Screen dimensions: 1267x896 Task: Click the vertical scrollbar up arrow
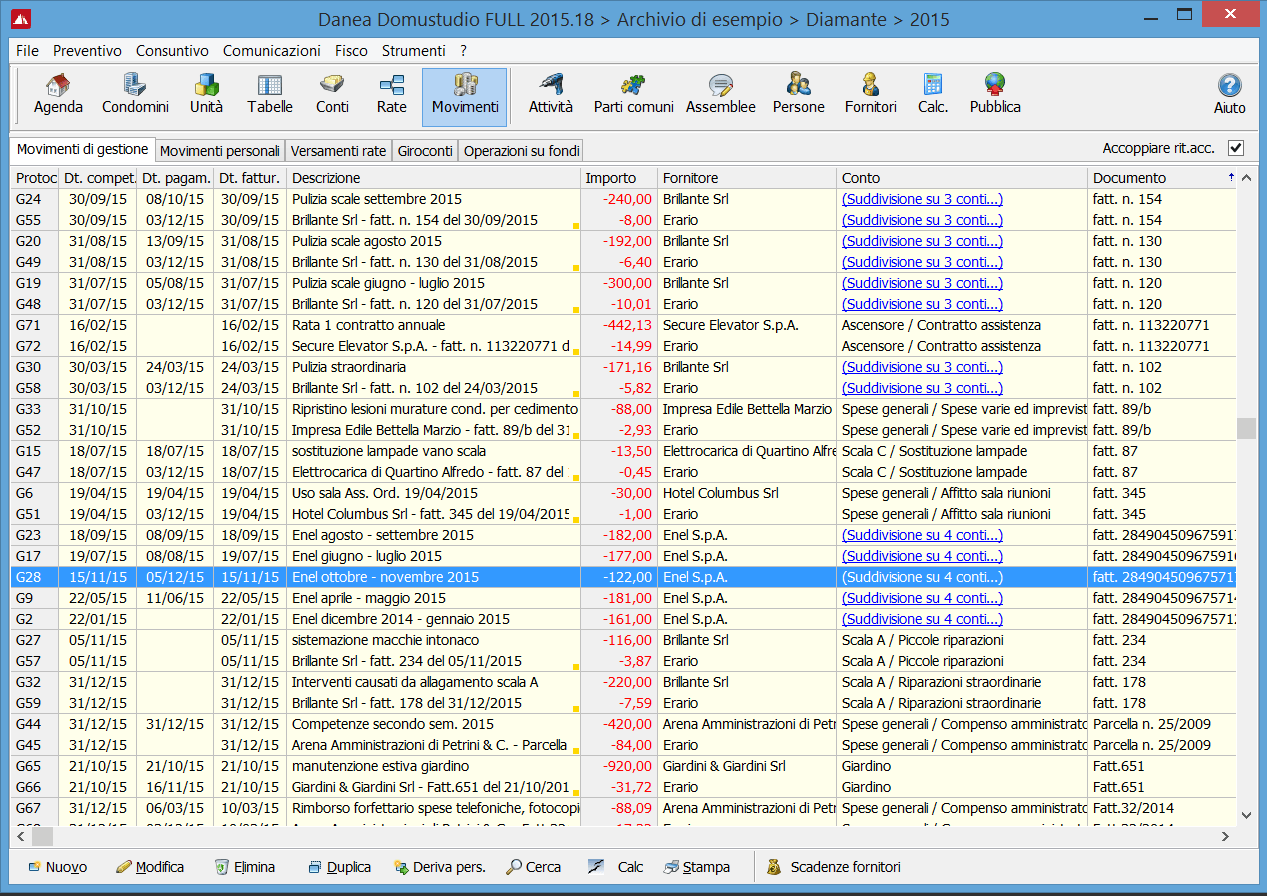(x=1246, y=178)
